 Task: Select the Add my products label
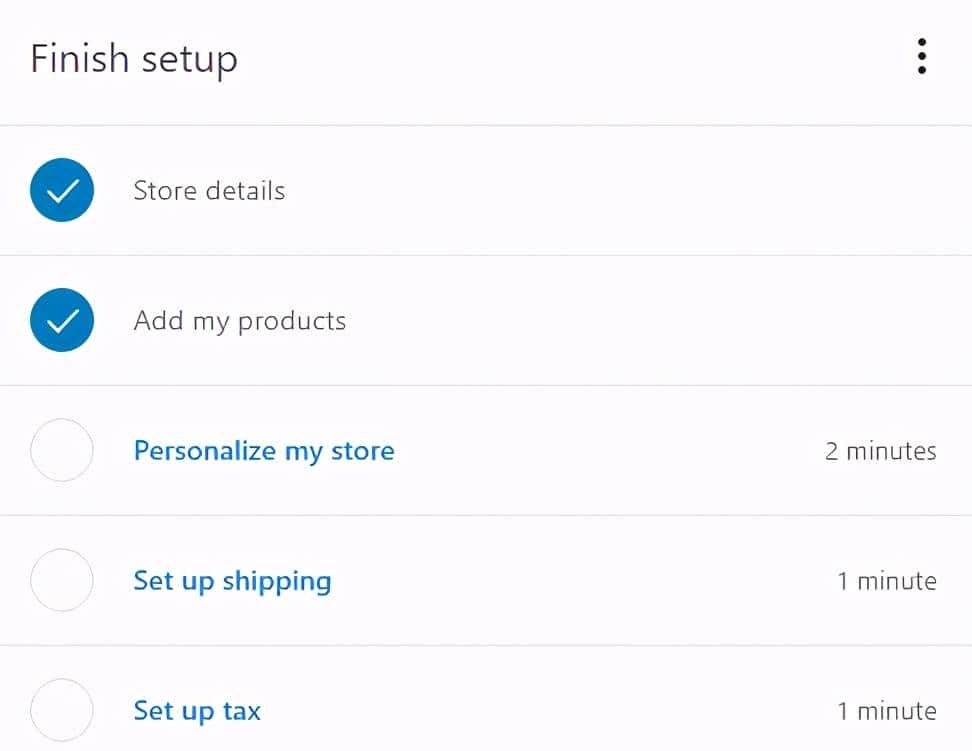tap(240, 321)
